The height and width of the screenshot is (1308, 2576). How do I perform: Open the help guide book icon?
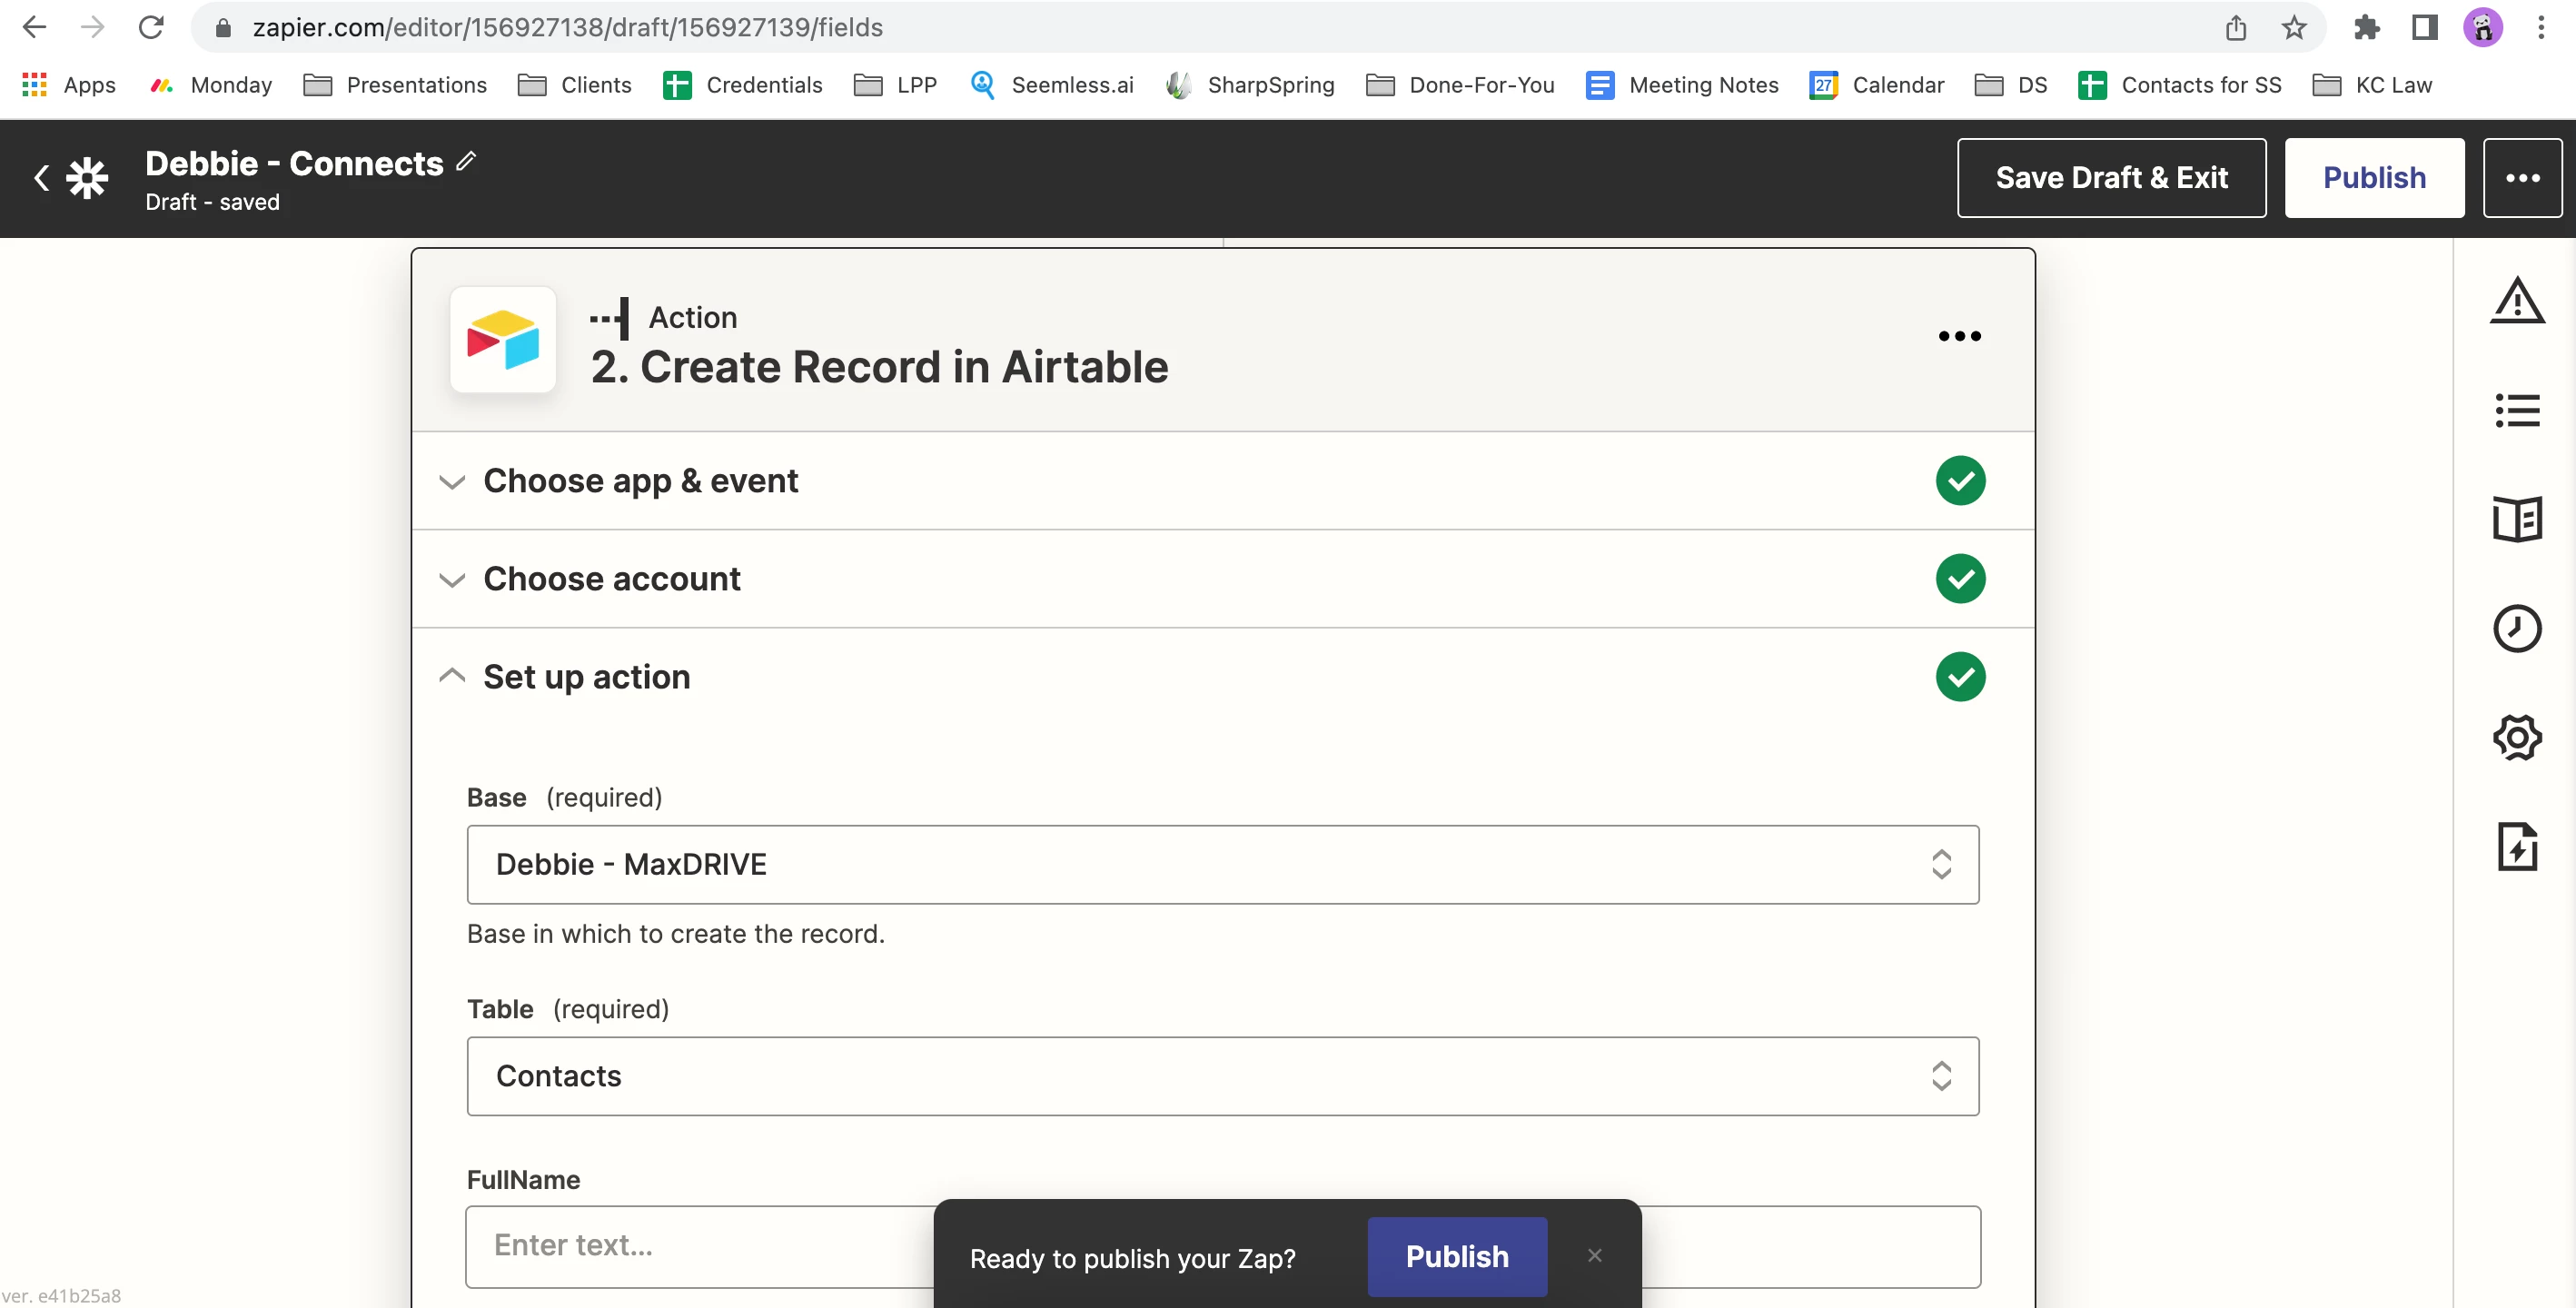(2516, 519)
